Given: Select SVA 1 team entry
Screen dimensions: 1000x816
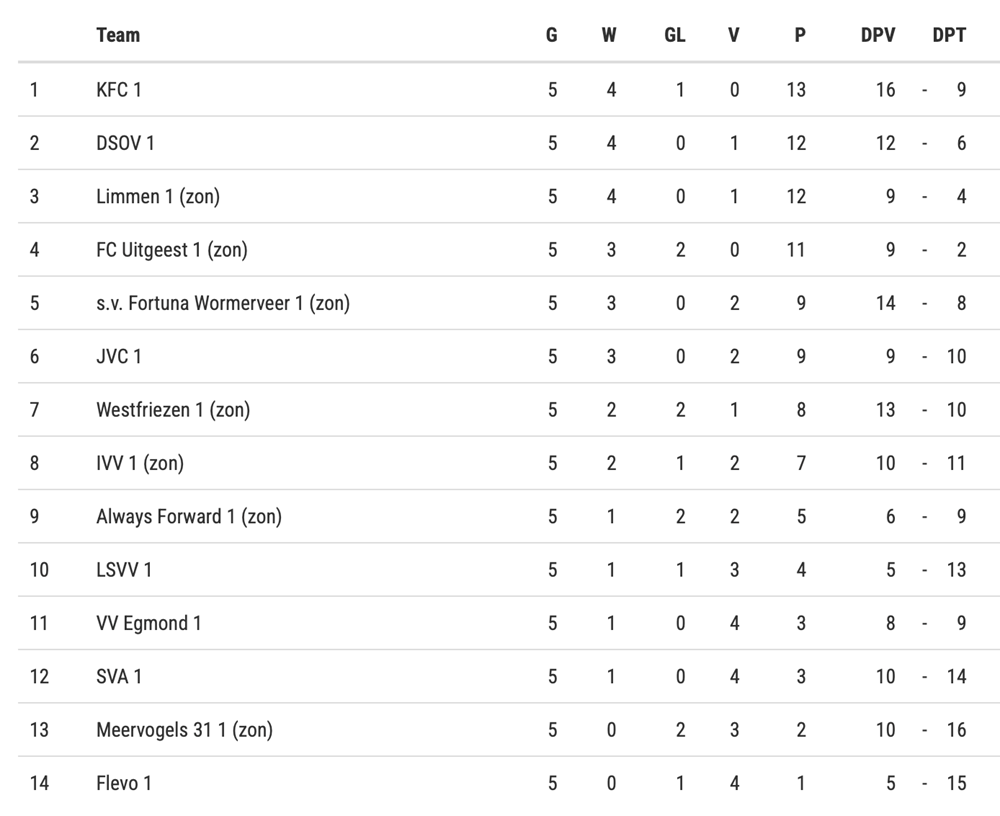Looking at the screenshot, I should 509,676.
